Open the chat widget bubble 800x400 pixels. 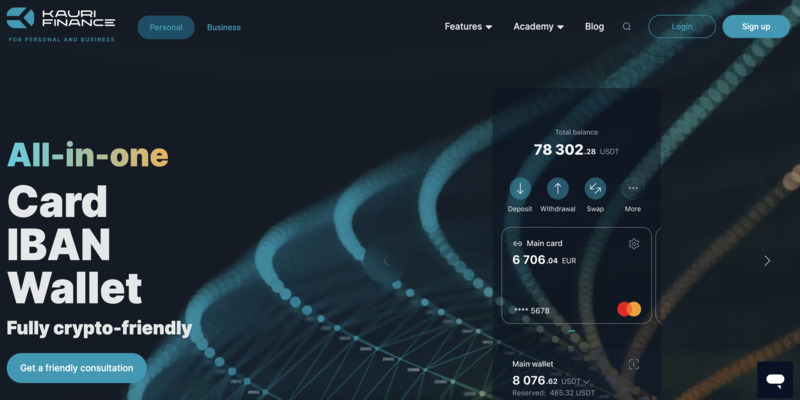[x=775, y=380]
